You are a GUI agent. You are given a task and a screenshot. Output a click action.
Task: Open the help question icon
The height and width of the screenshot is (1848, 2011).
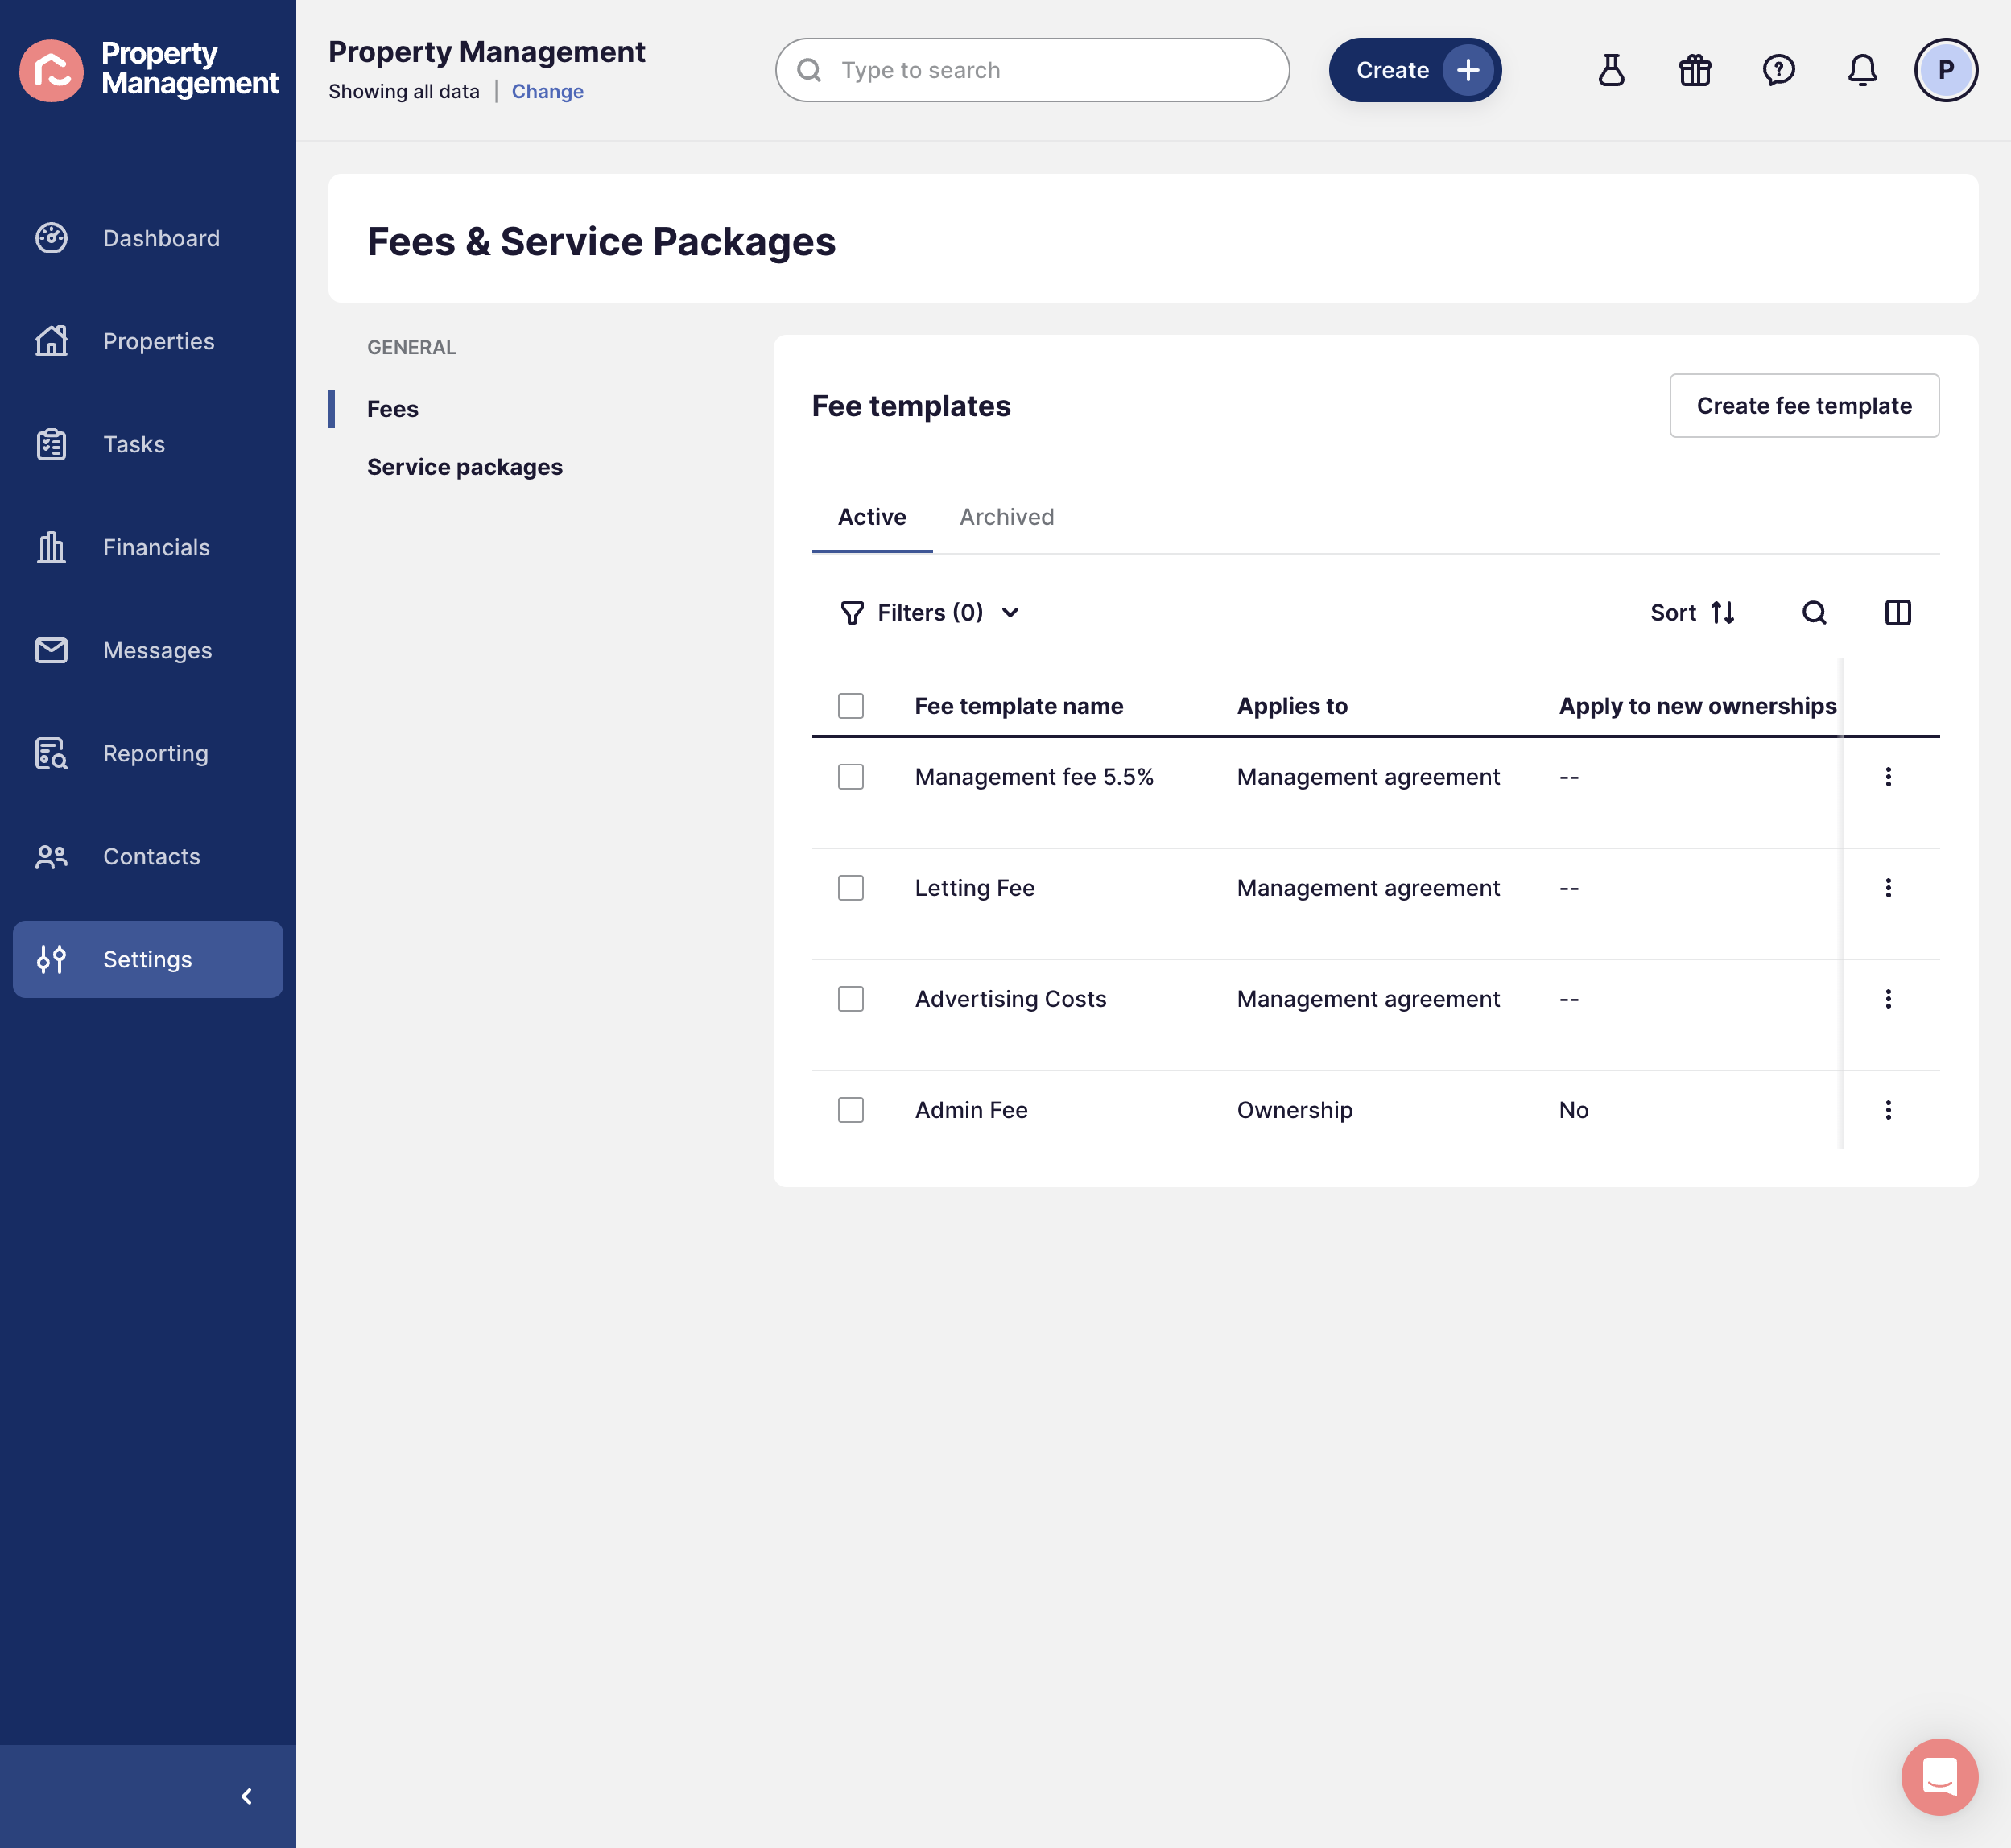coord(1779,70)
